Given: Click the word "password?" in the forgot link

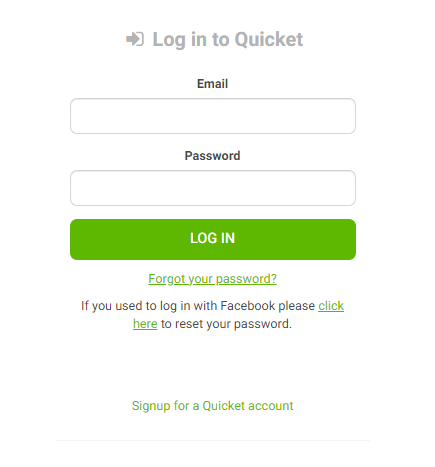Looking at the screenshot, I should point(246,279).
